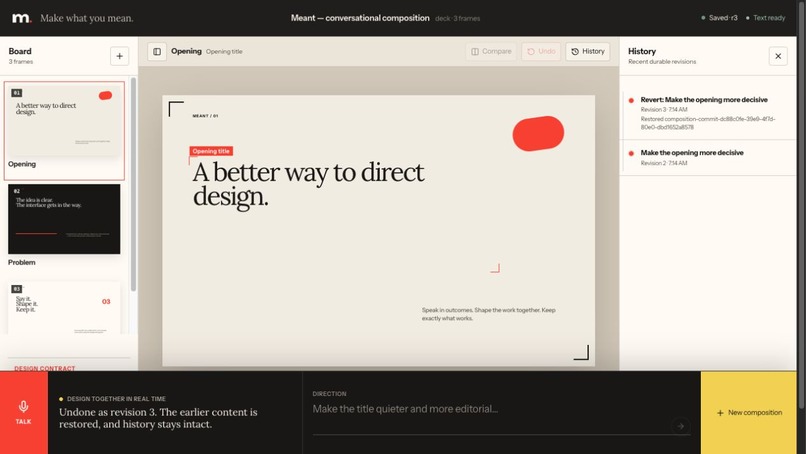The image size is (806, 454).
Task: Click the 'Restored composition-commit' hash text
Action: pyautogui.click(x=708, y=123)
